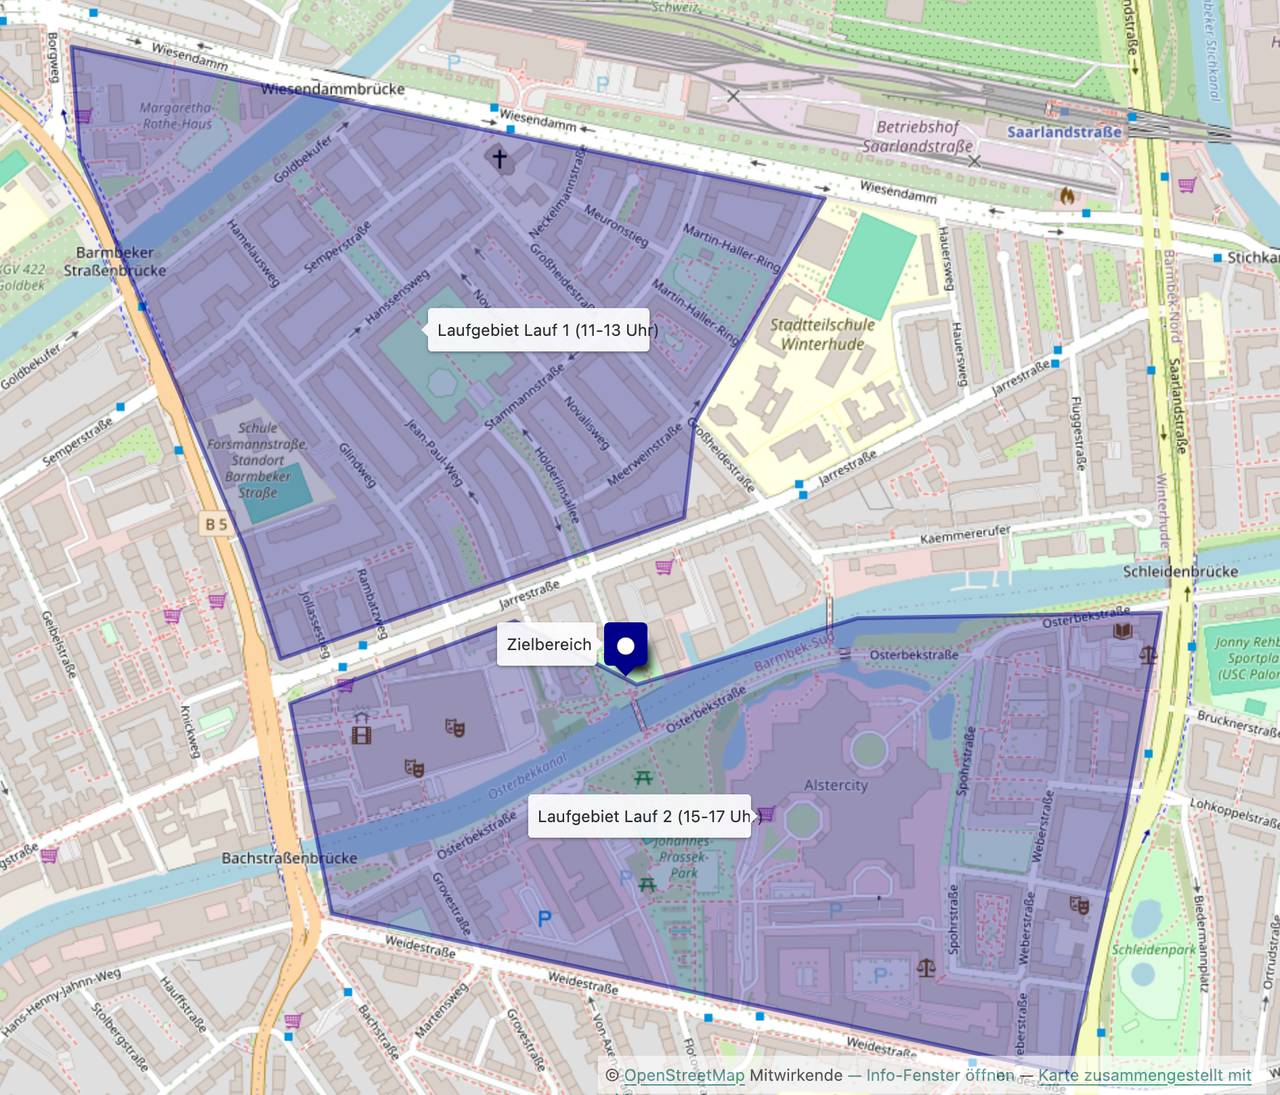Screen dimensions: 1280x1095
Task: Click the scales icon near Weidestraße
Action: pos(927,967)
